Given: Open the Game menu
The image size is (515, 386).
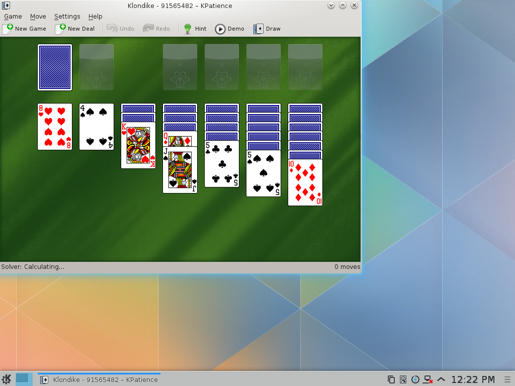Looking at the screenshot, I should point(13,16).
